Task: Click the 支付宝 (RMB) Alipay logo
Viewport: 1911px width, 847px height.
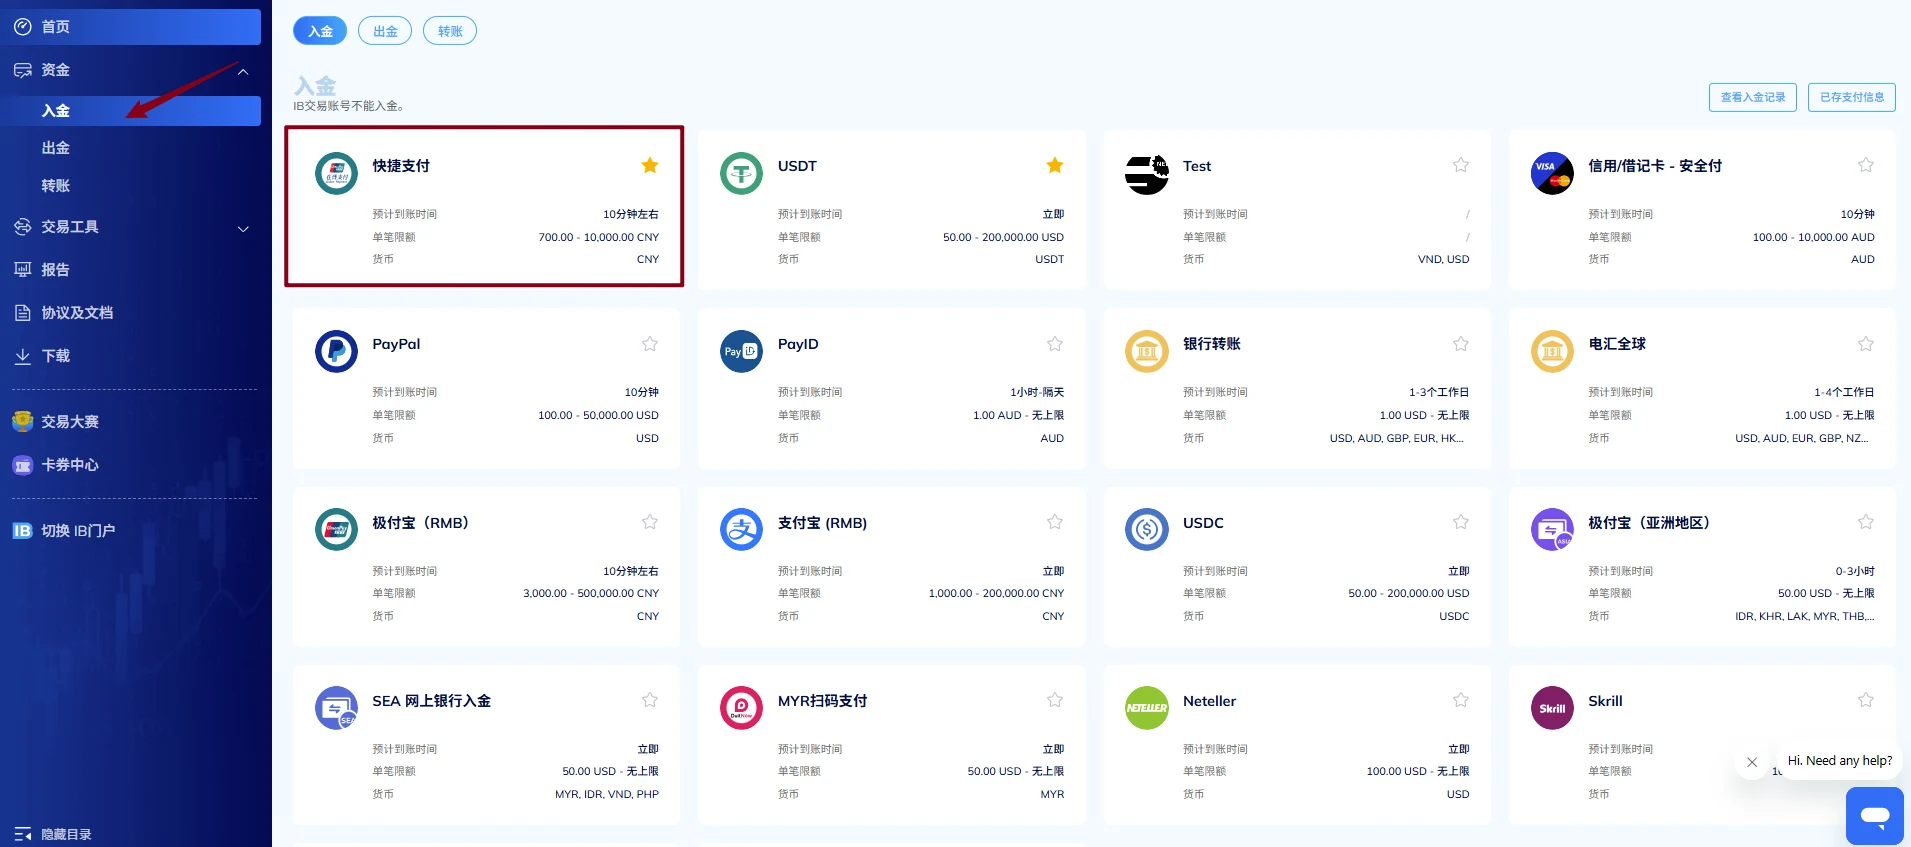Action: pyautogui.click(x=741, y=530)
